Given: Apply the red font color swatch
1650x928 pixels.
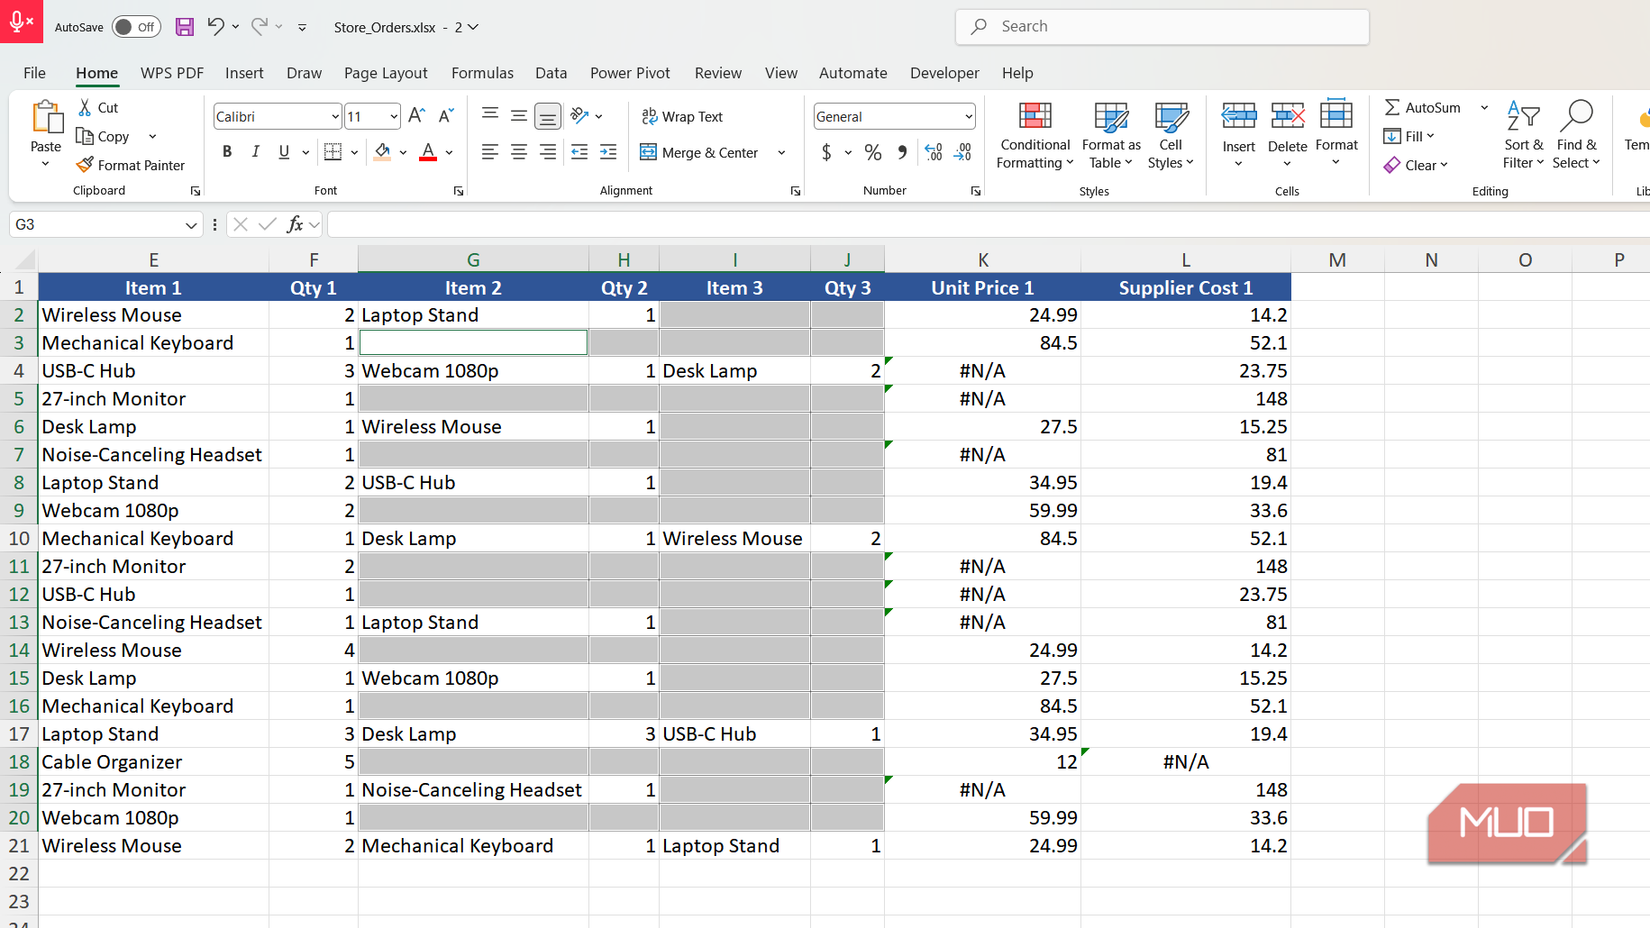Looking at the screenshot, I should 428,153.
